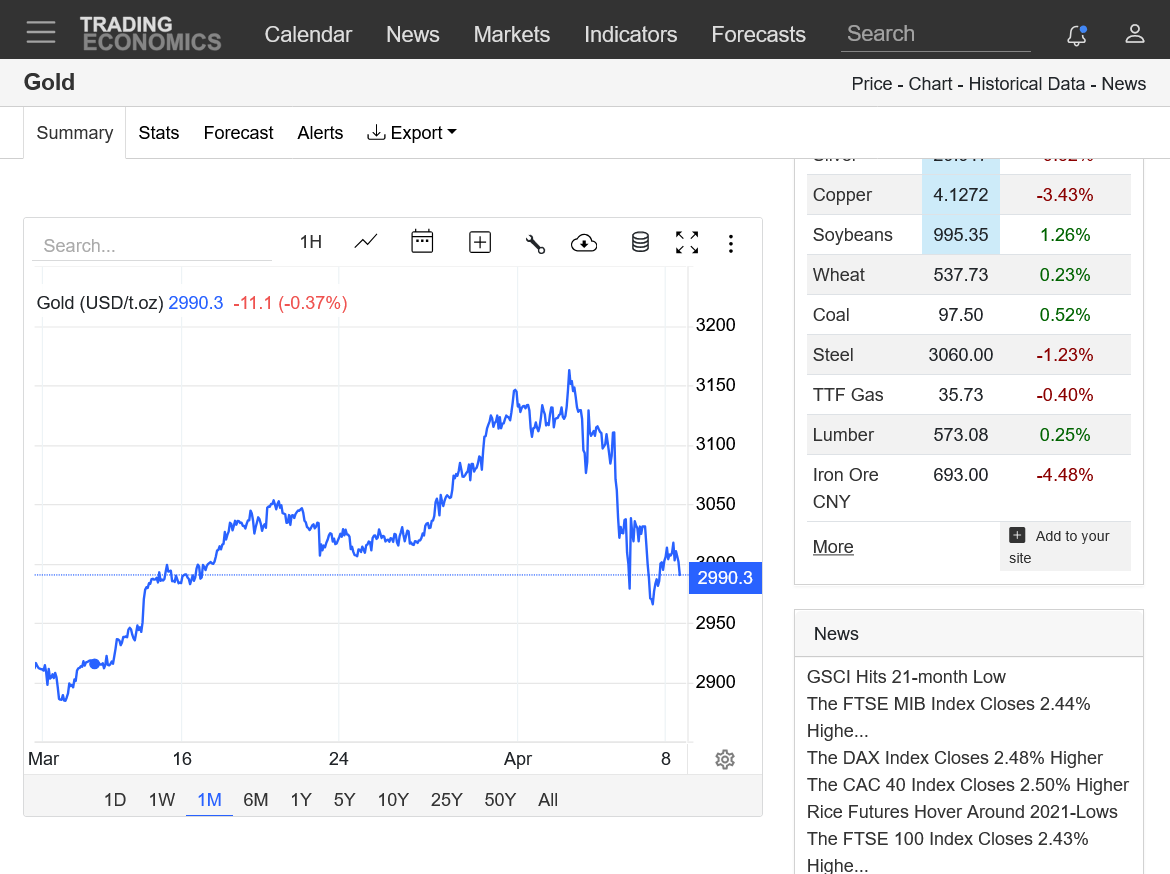Click the database stack icon
The width and height of the screenshot is (1170, 874).
click(x=640, y=242)
